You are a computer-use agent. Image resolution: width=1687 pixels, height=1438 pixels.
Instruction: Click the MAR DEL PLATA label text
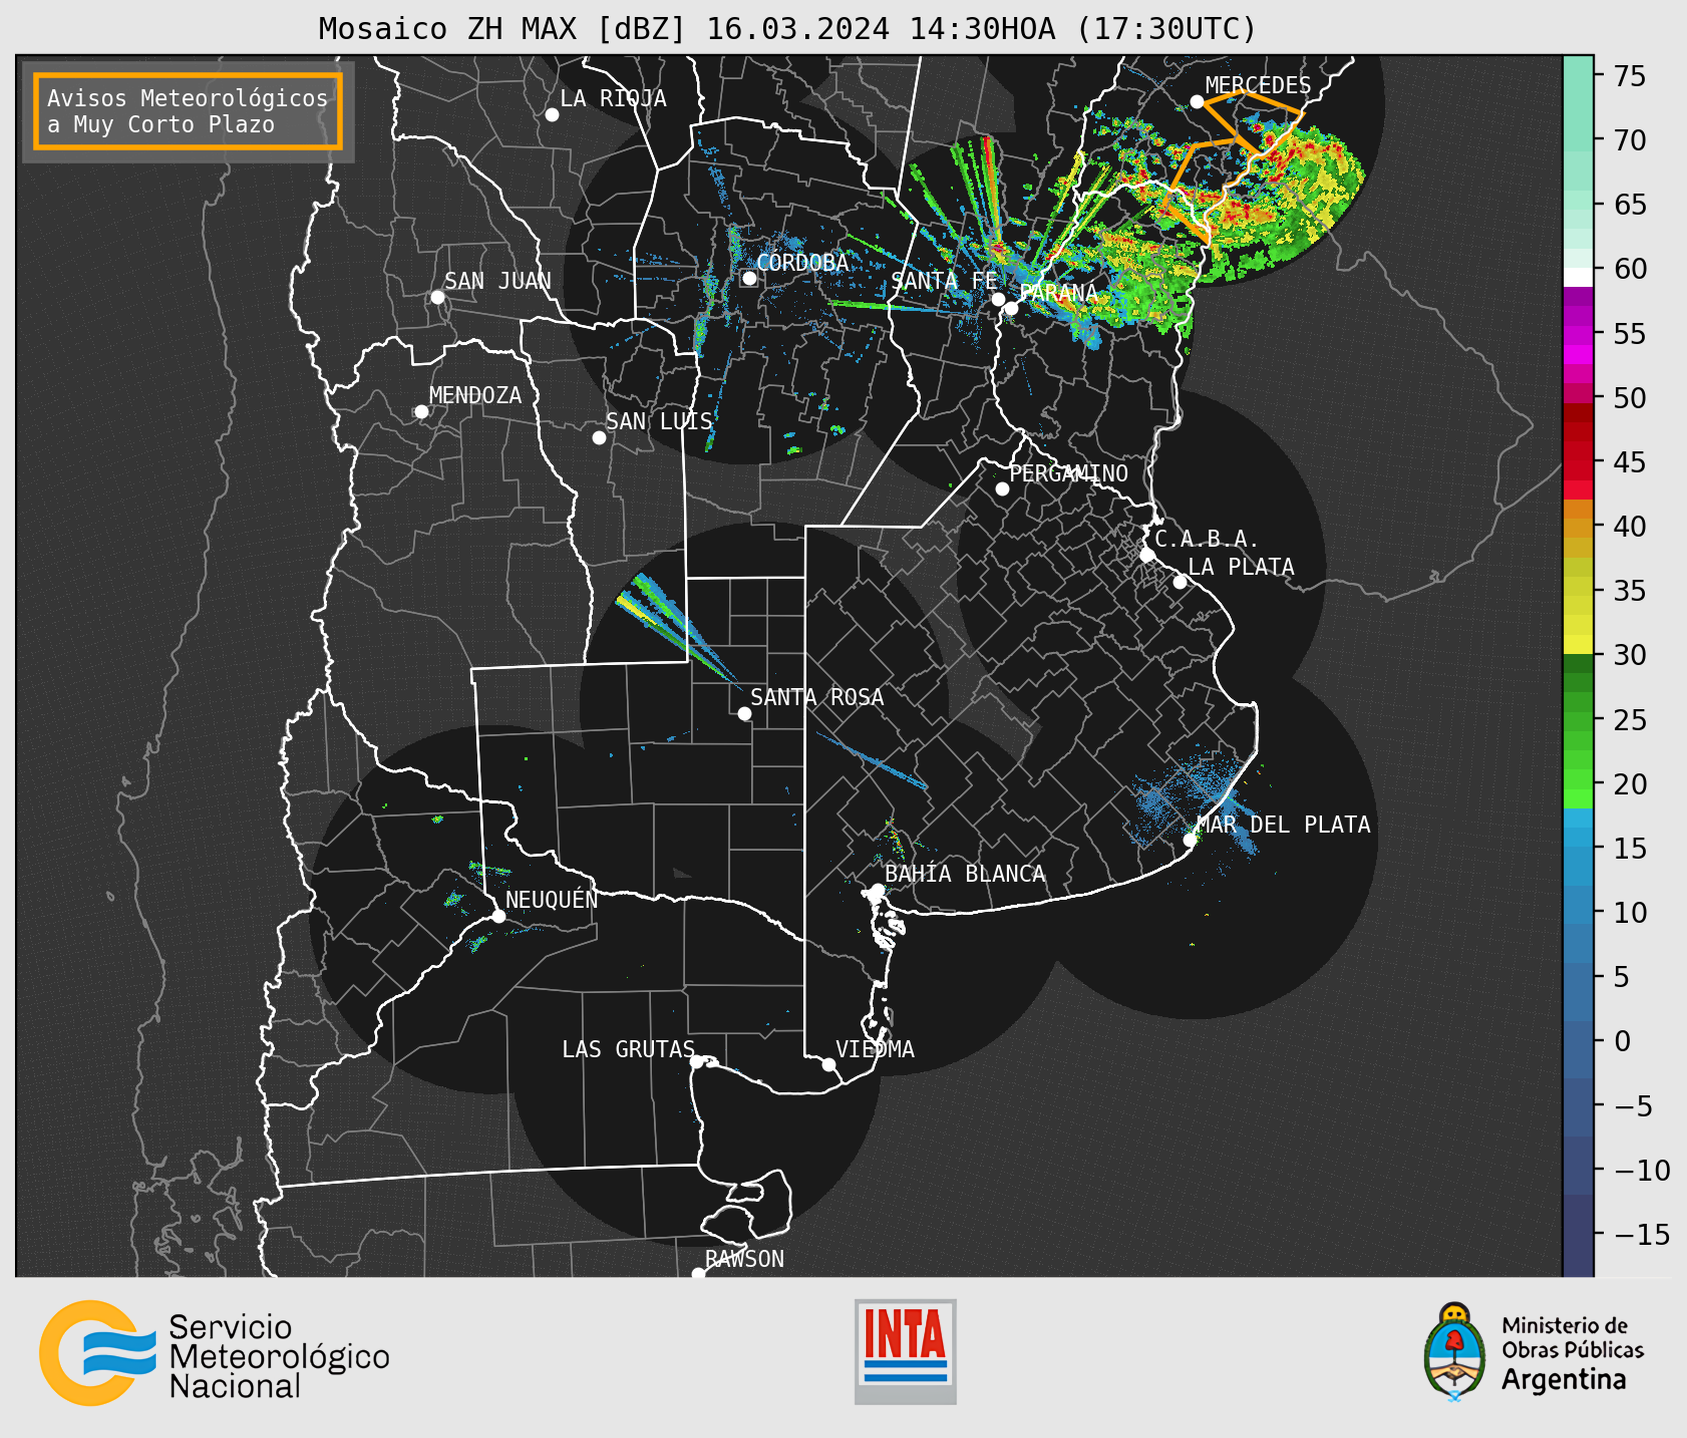[x=1284, y=825]
